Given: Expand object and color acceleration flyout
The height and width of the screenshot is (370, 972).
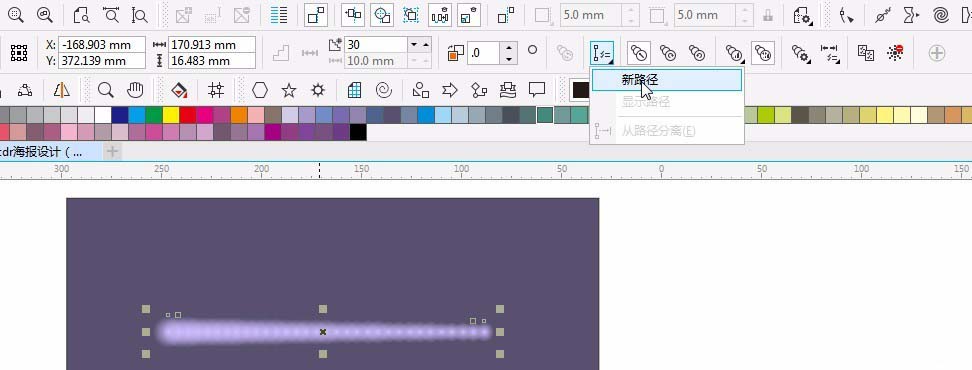Looking at the screenshot, I should [x=735, y=53].
